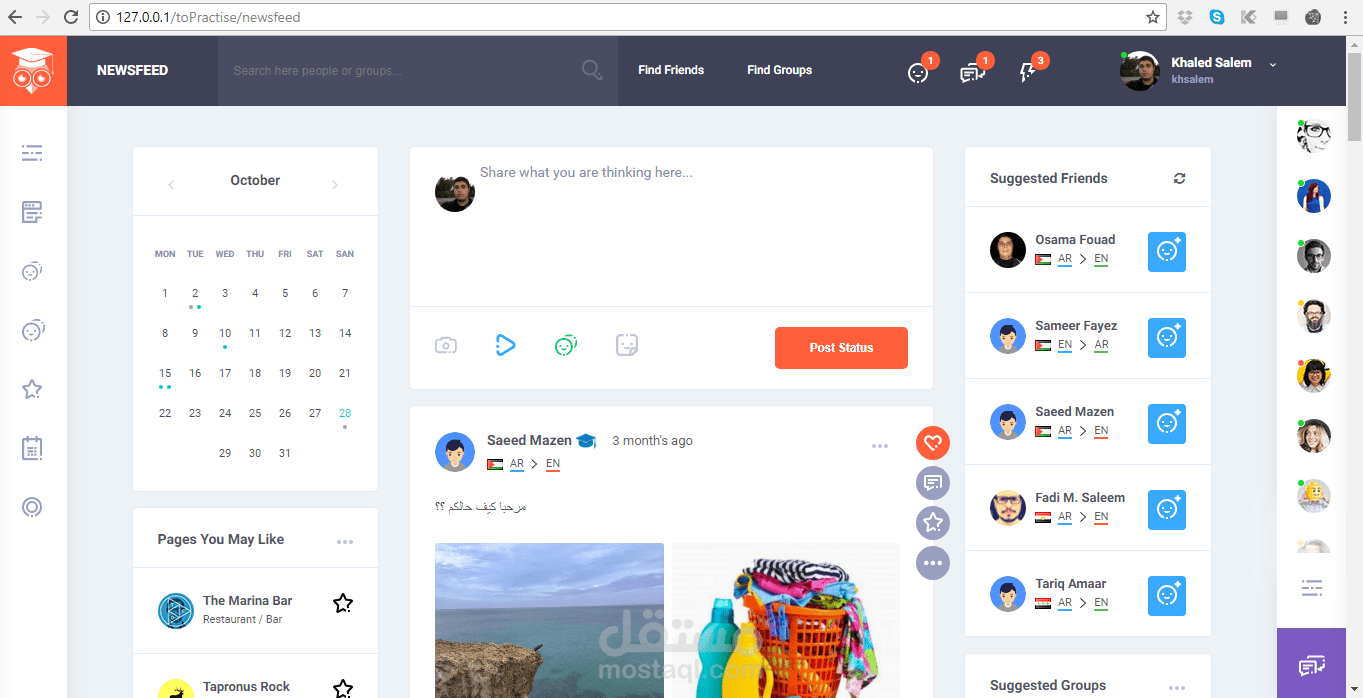Open Find Friends menu item
The image size is (1363, 698).
[671, 70]
